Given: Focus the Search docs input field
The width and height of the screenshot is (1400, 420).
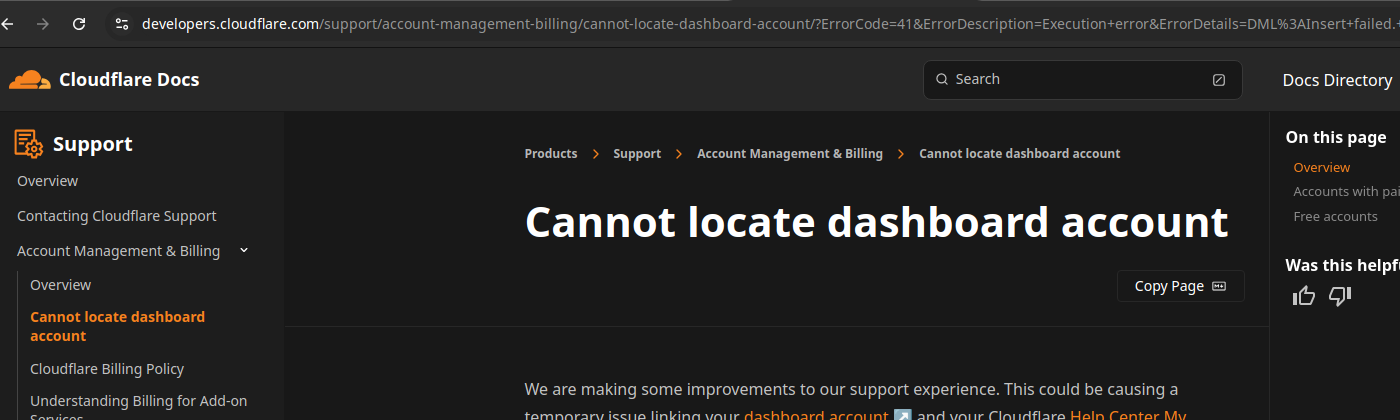Looking at the screenshot, I should click(x=1082, y=80).
